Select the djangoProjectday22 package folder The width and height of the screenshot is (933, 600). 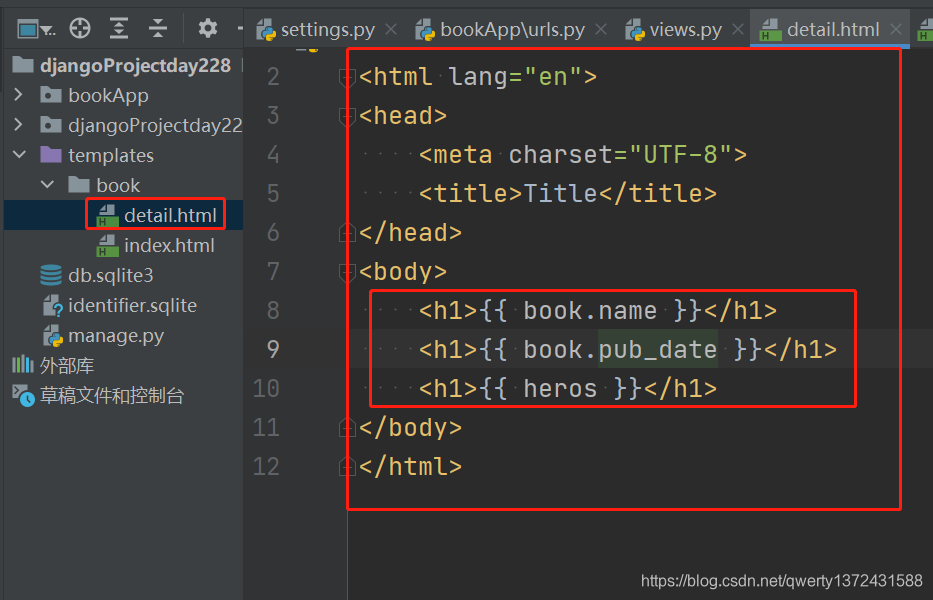pyautogui.click(x=141, y=126)
